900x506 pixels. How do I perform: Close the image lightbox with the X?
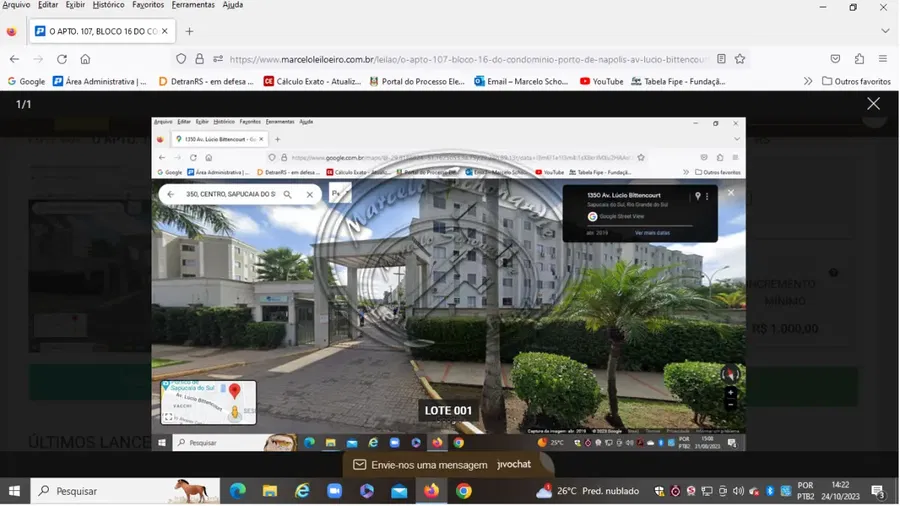pyautogui.click(x=873, y=104)
